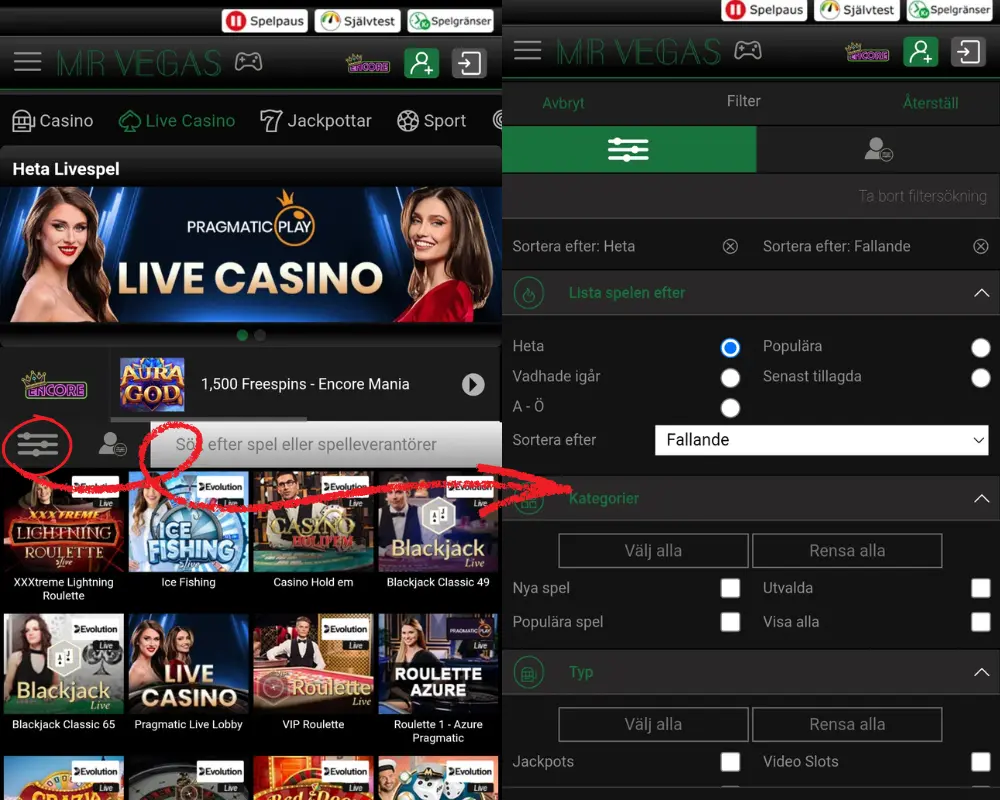The height and width of the screenshot is (800, 1000).
Task: Collapse Kategorier section
Action: click(982, 499)
